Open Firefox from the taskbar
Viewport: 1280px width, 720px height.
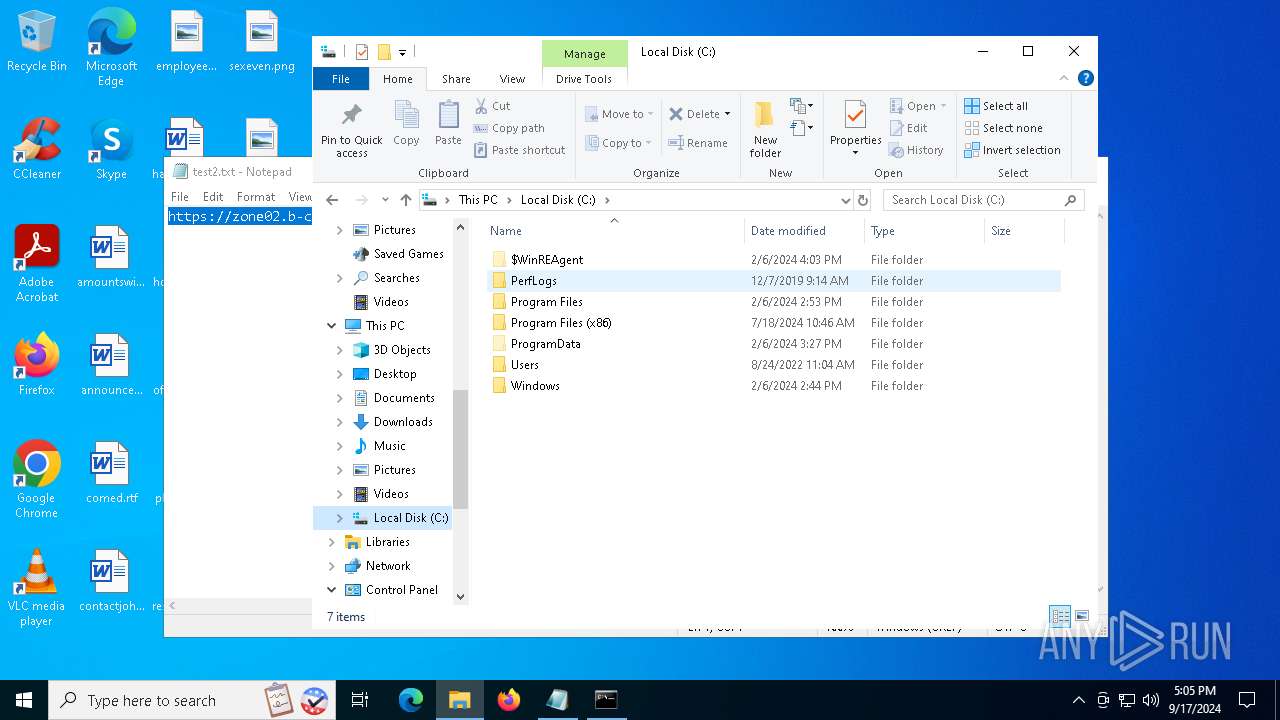point(509,700)
